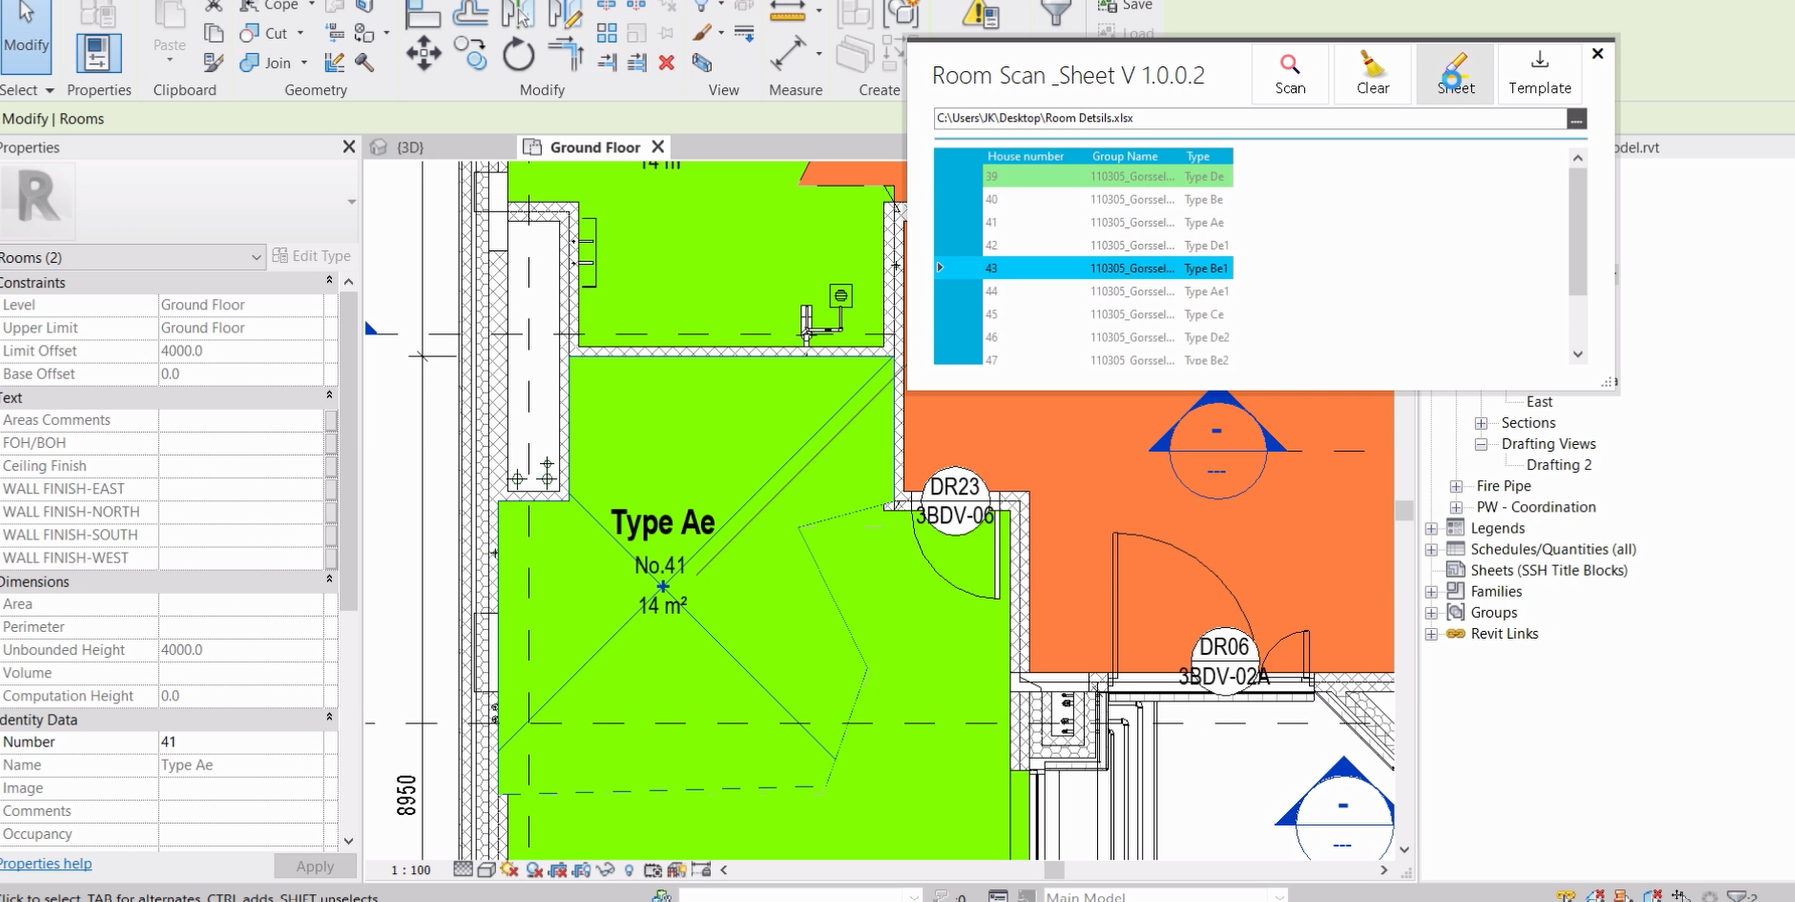Collapse the Dimensions section in Properties
Viewport: 1795px width, 902px height.
tap(329, 581)
